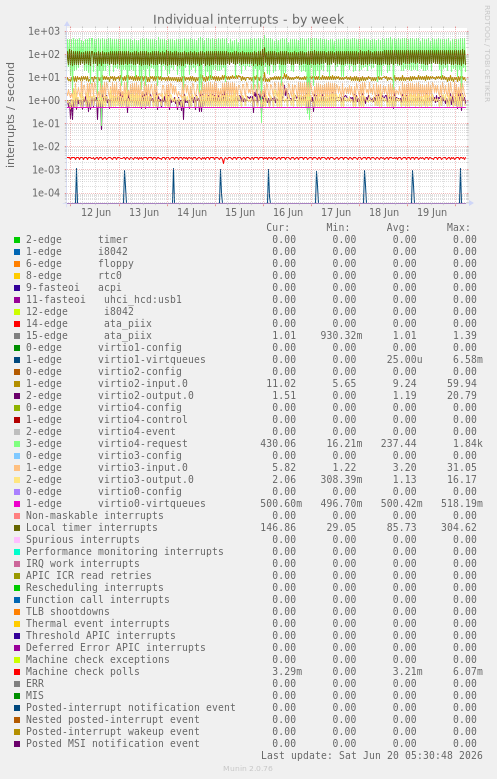Image resolution: width=497 pixels, height=779 pixels.
Task: Click the Local timer interrupts color swatch
Action: tap(17, 528)
